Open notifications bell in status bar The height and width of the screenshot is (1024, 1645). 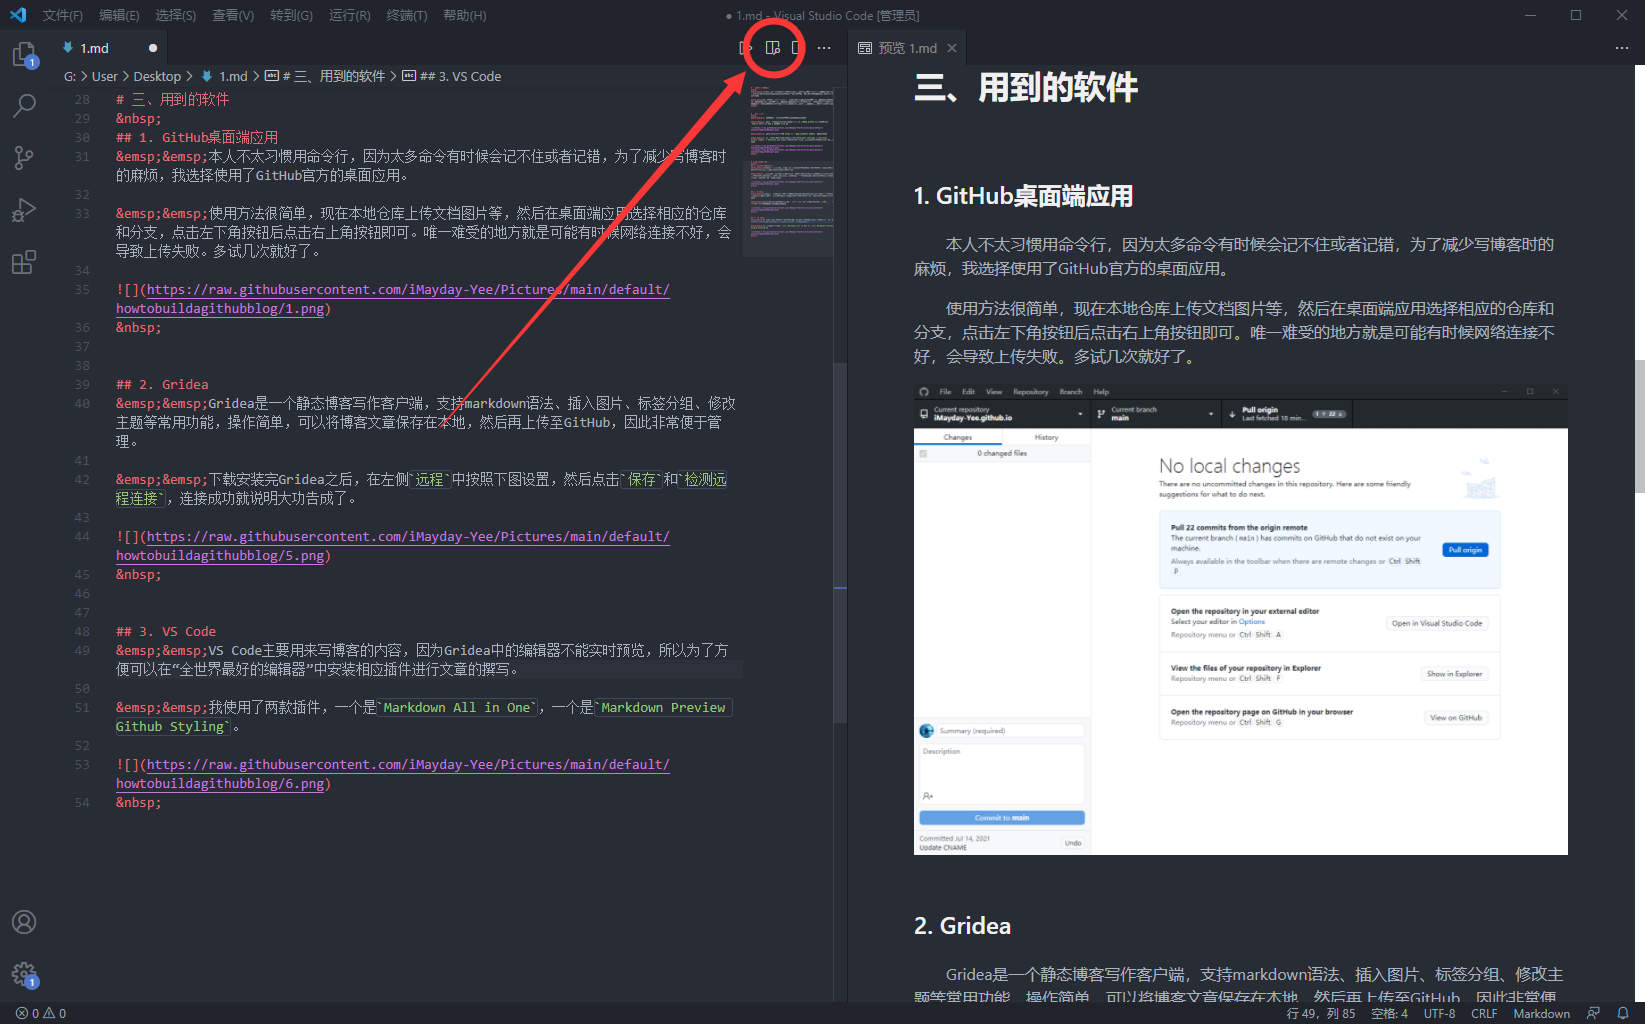click(1623, 1013)
